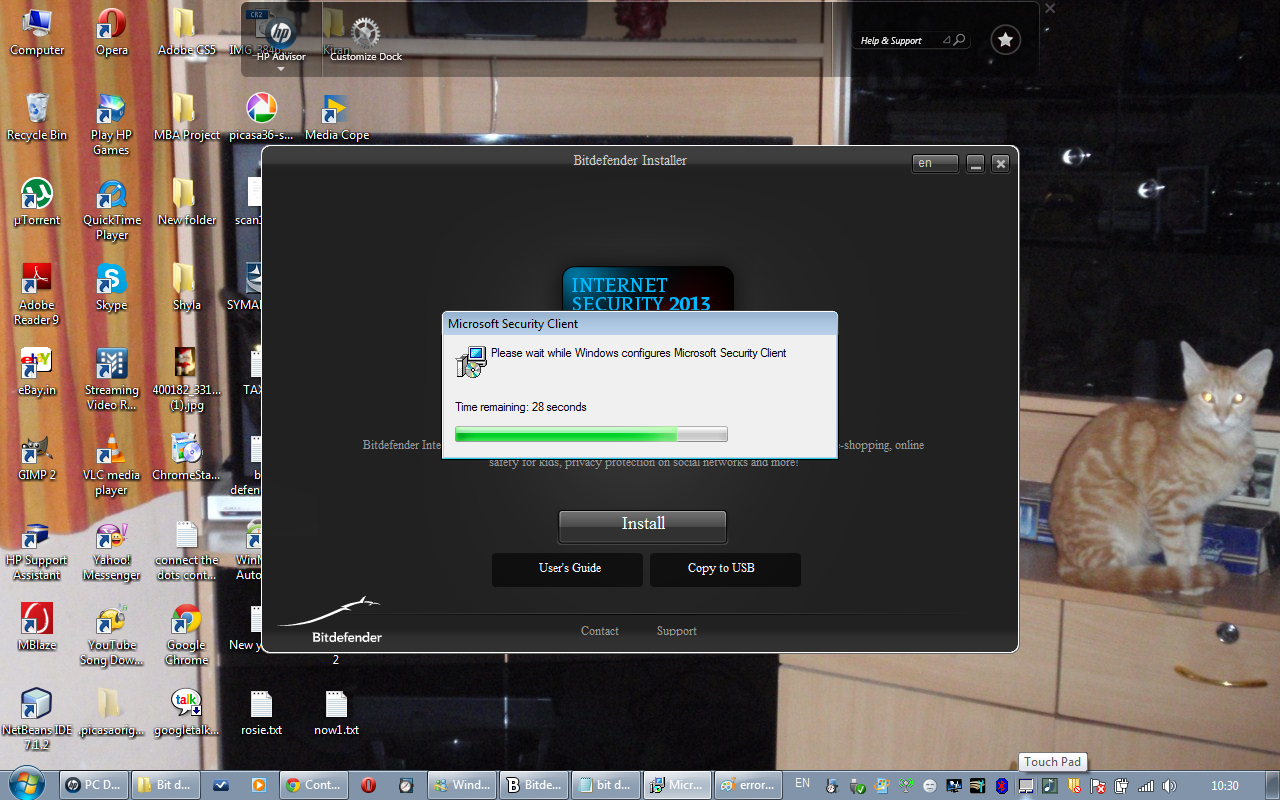
Task: Launch Skype from the desktop
Action: coord(111,288)
